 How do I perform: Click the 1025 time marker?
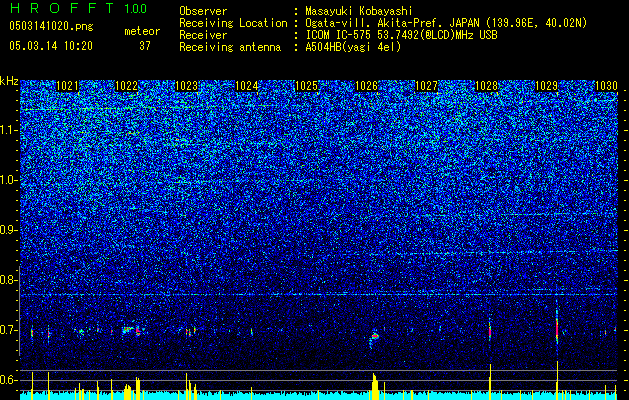coord(306,86)
